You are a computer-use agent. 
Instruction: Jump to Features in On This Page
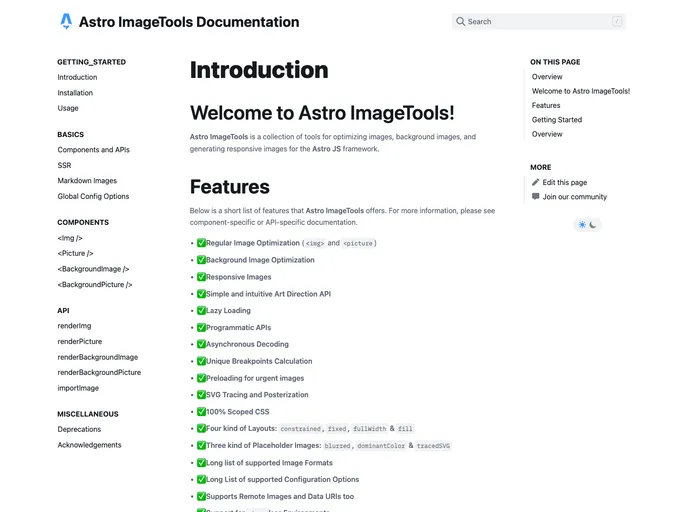tap(546, 105)
